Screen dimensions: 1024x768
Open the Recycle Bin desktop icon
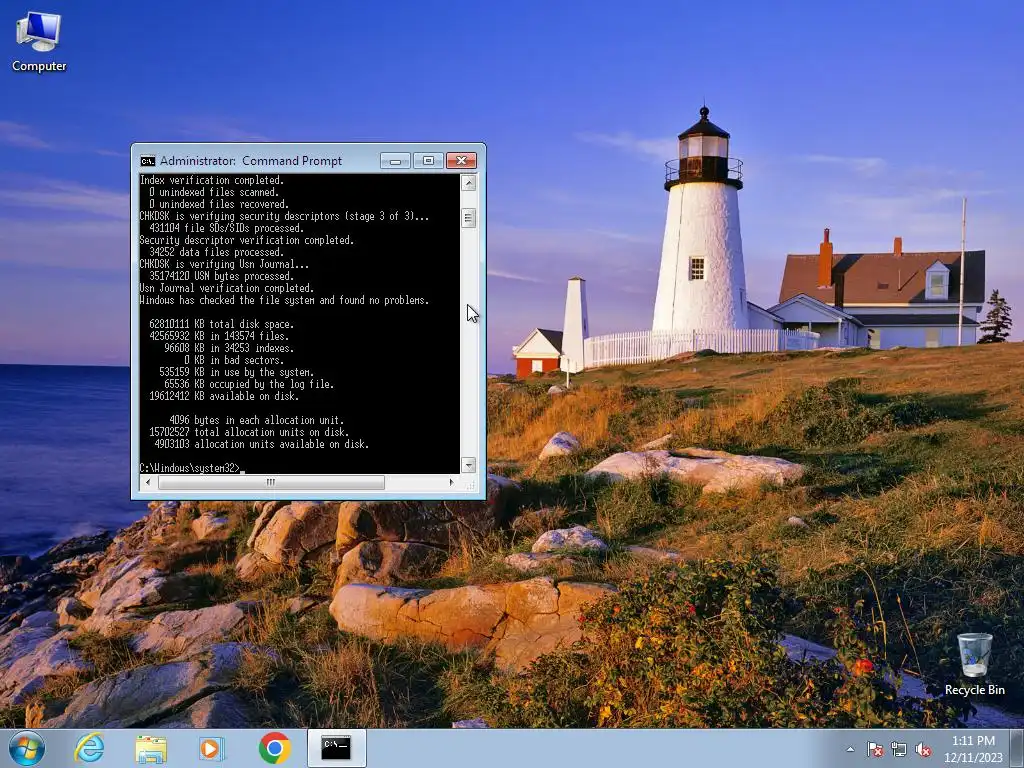click(974, 664)
